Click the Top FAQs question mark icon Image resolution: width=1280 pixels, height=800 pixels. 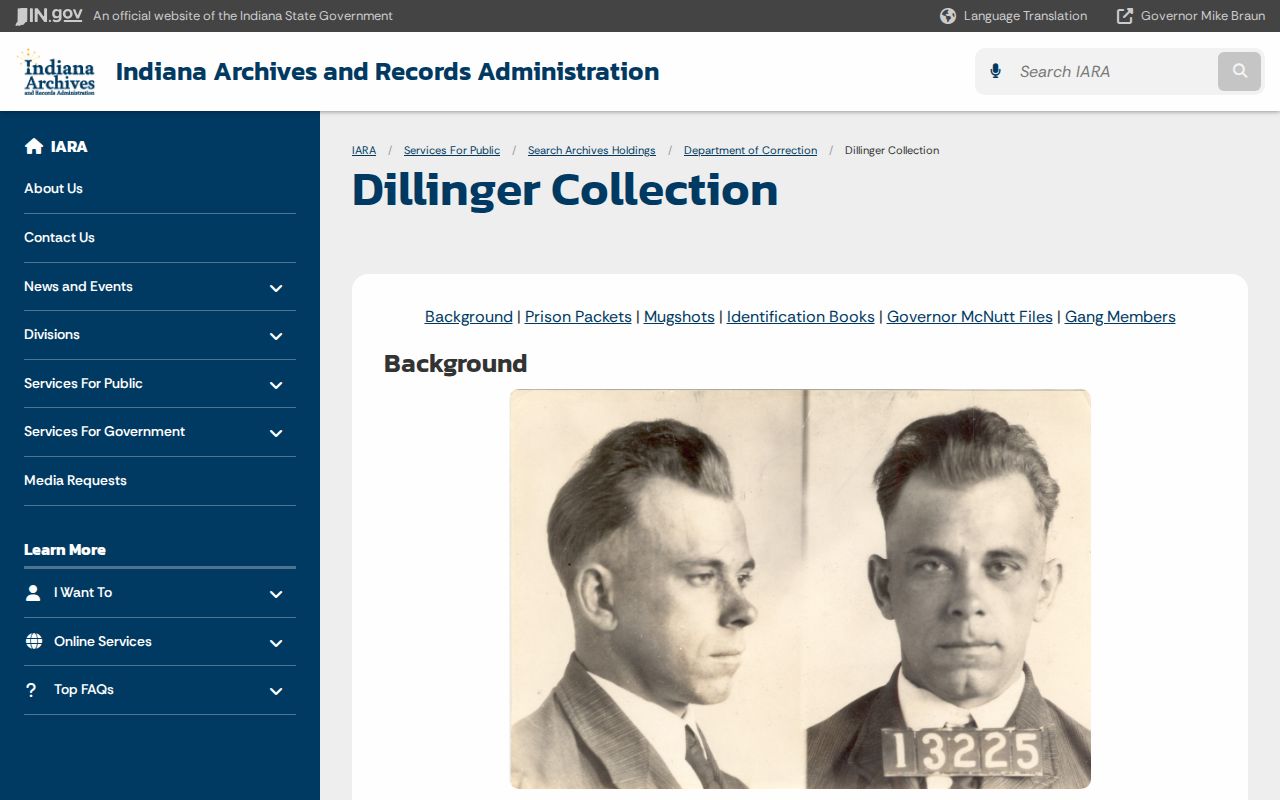[31, 690]
